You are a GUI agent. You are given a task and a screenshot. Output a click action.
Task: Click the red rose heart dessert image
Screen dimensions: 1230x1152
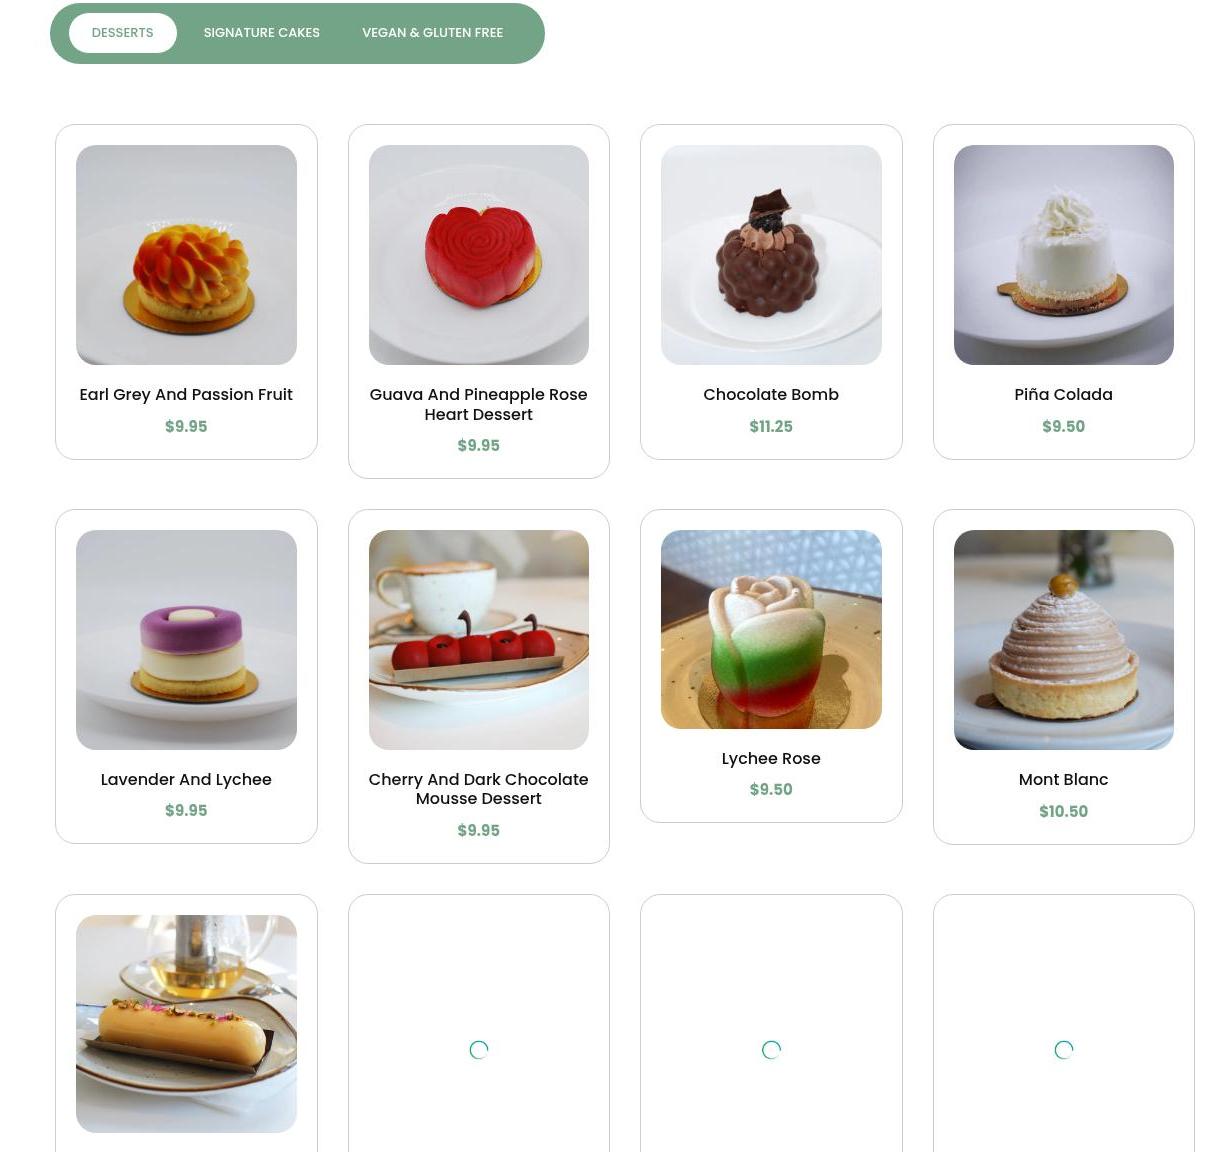click(478, 255)
